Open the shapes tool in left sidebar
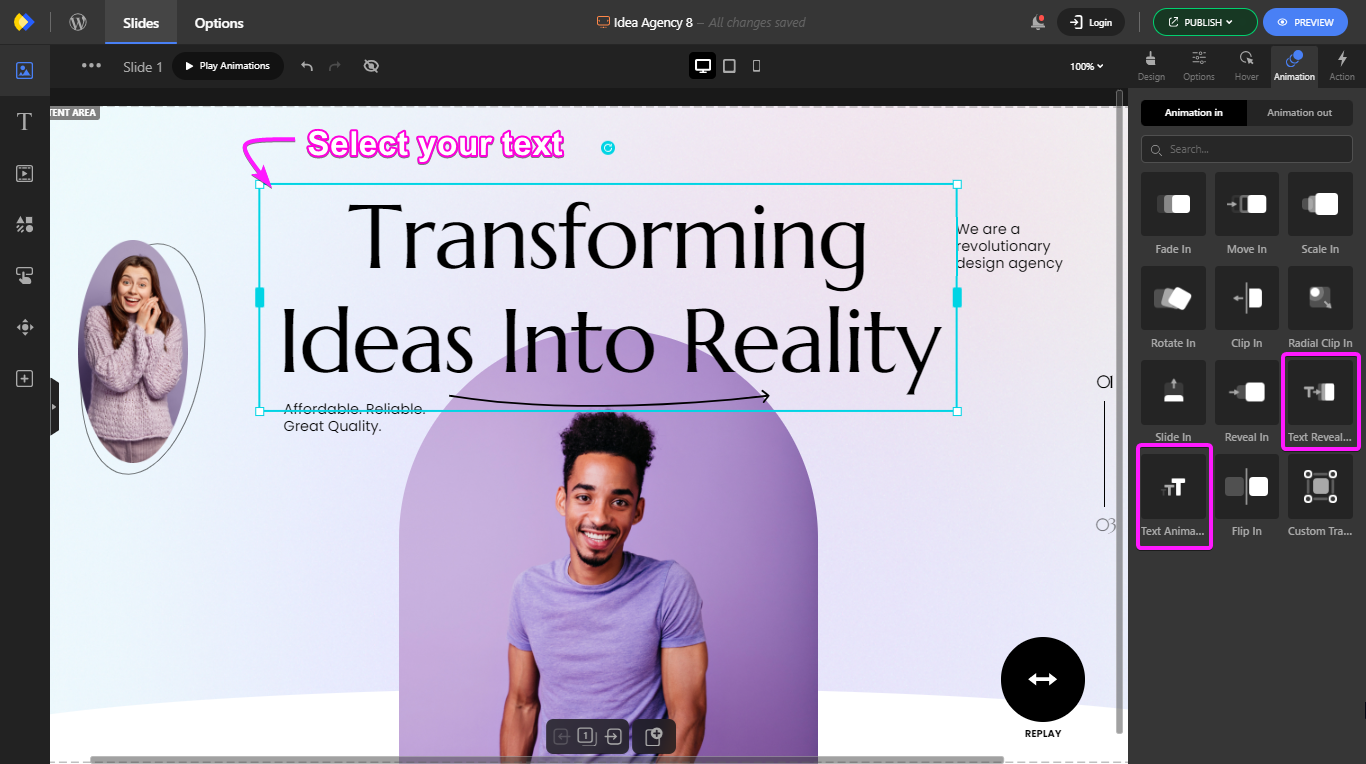The height and width of the screenshot is (764, 1366). click(x=24, y=224)
